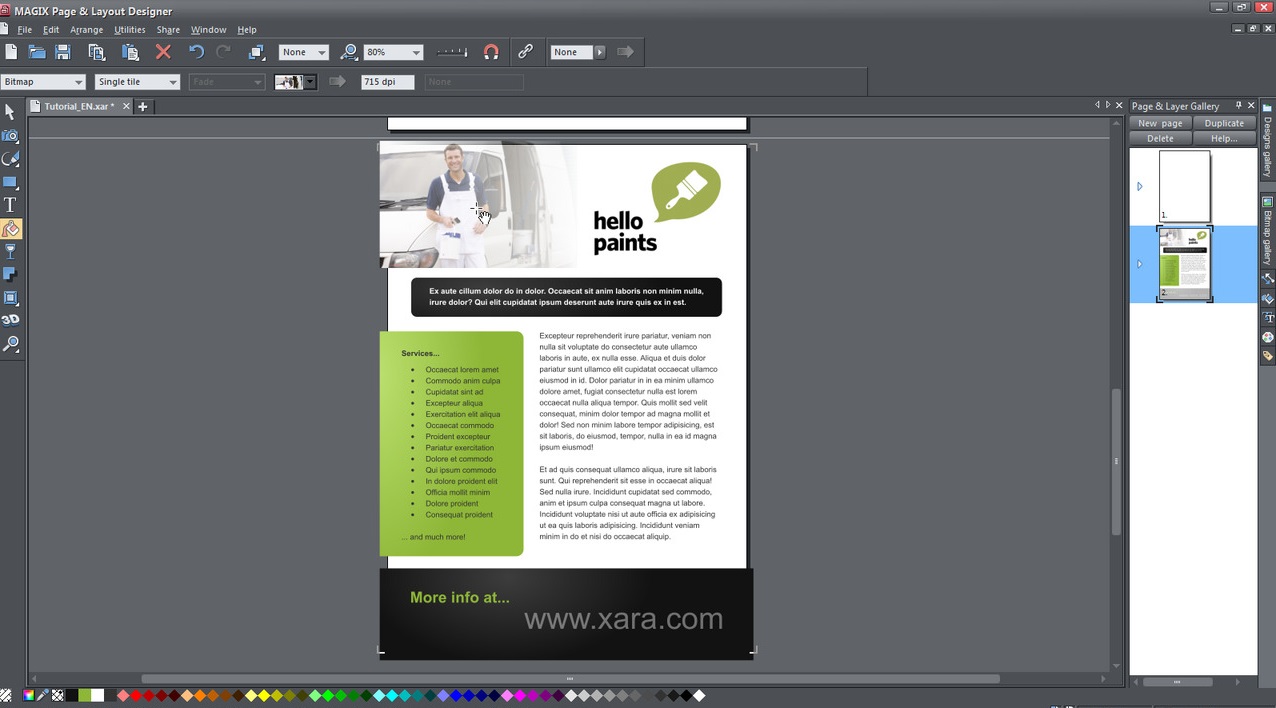
Task: Click the 715 dpi input field
Action: [x=387, y=82]
